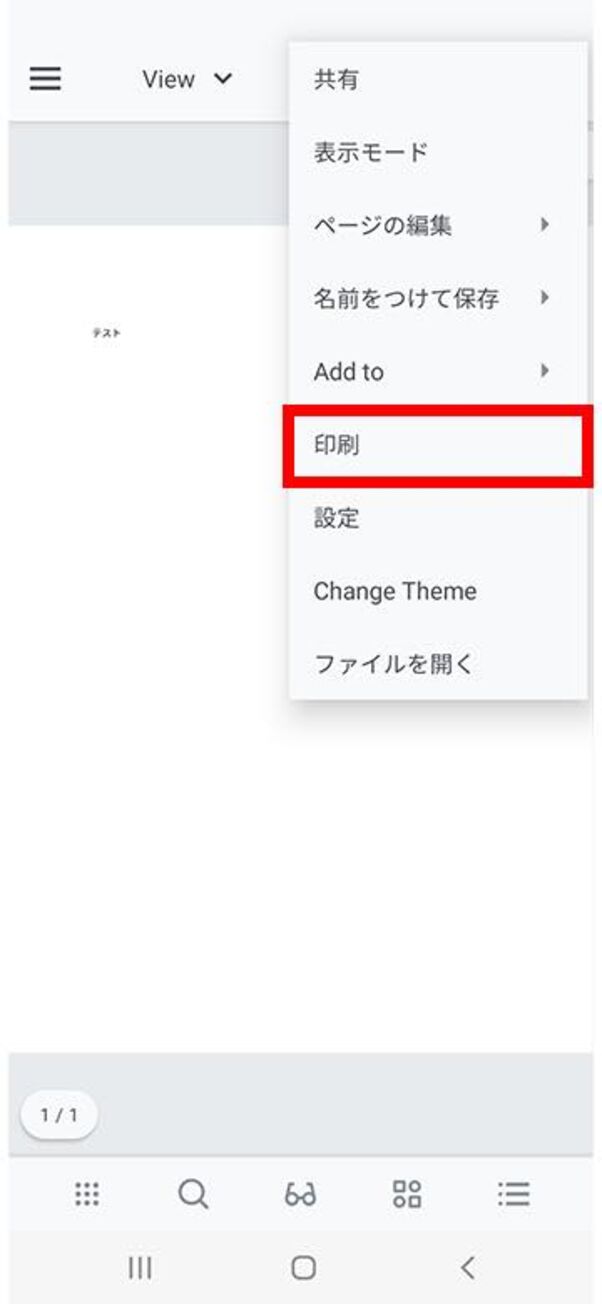The width and height of the screenshot is (602, 1304).
Task: Expand the Add to submenu arrow
Action: [x=545, y=371]
